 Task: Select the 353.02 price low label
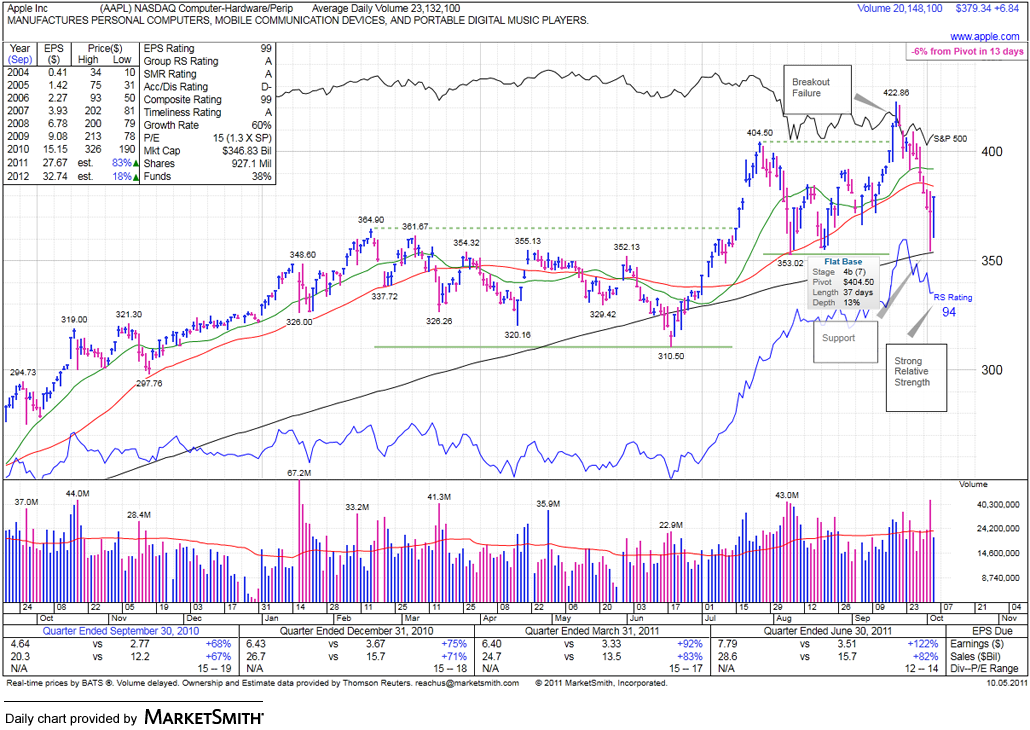[x=791, y=263]
